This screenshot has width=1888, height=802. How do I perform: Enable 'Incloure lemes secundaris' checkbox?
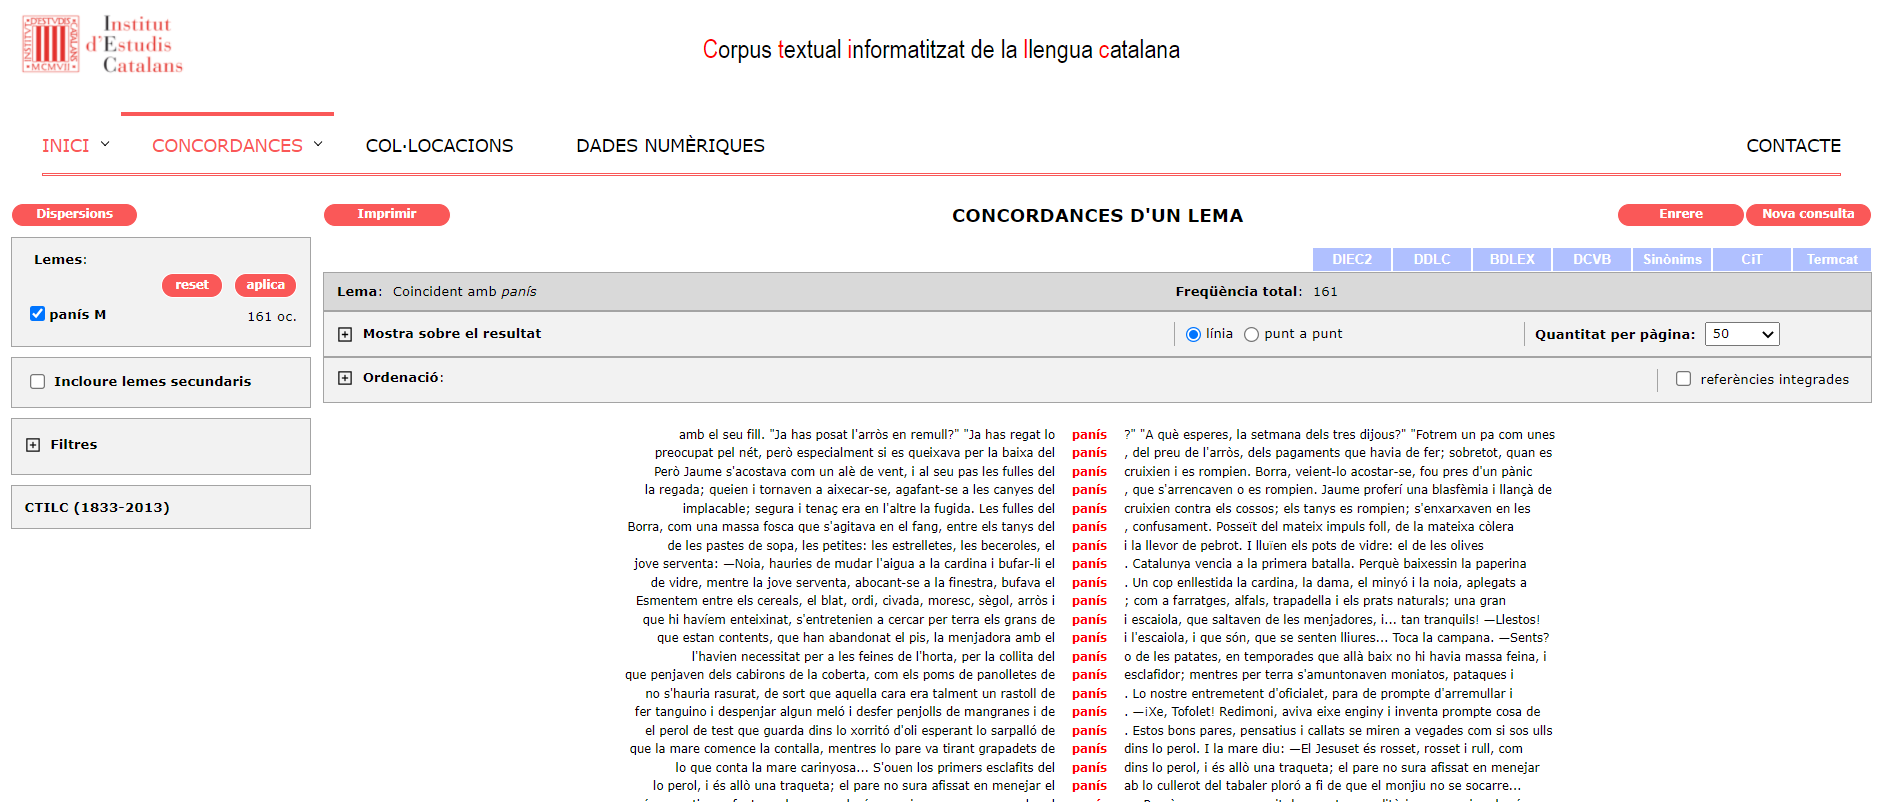click(x=38, y=382)
